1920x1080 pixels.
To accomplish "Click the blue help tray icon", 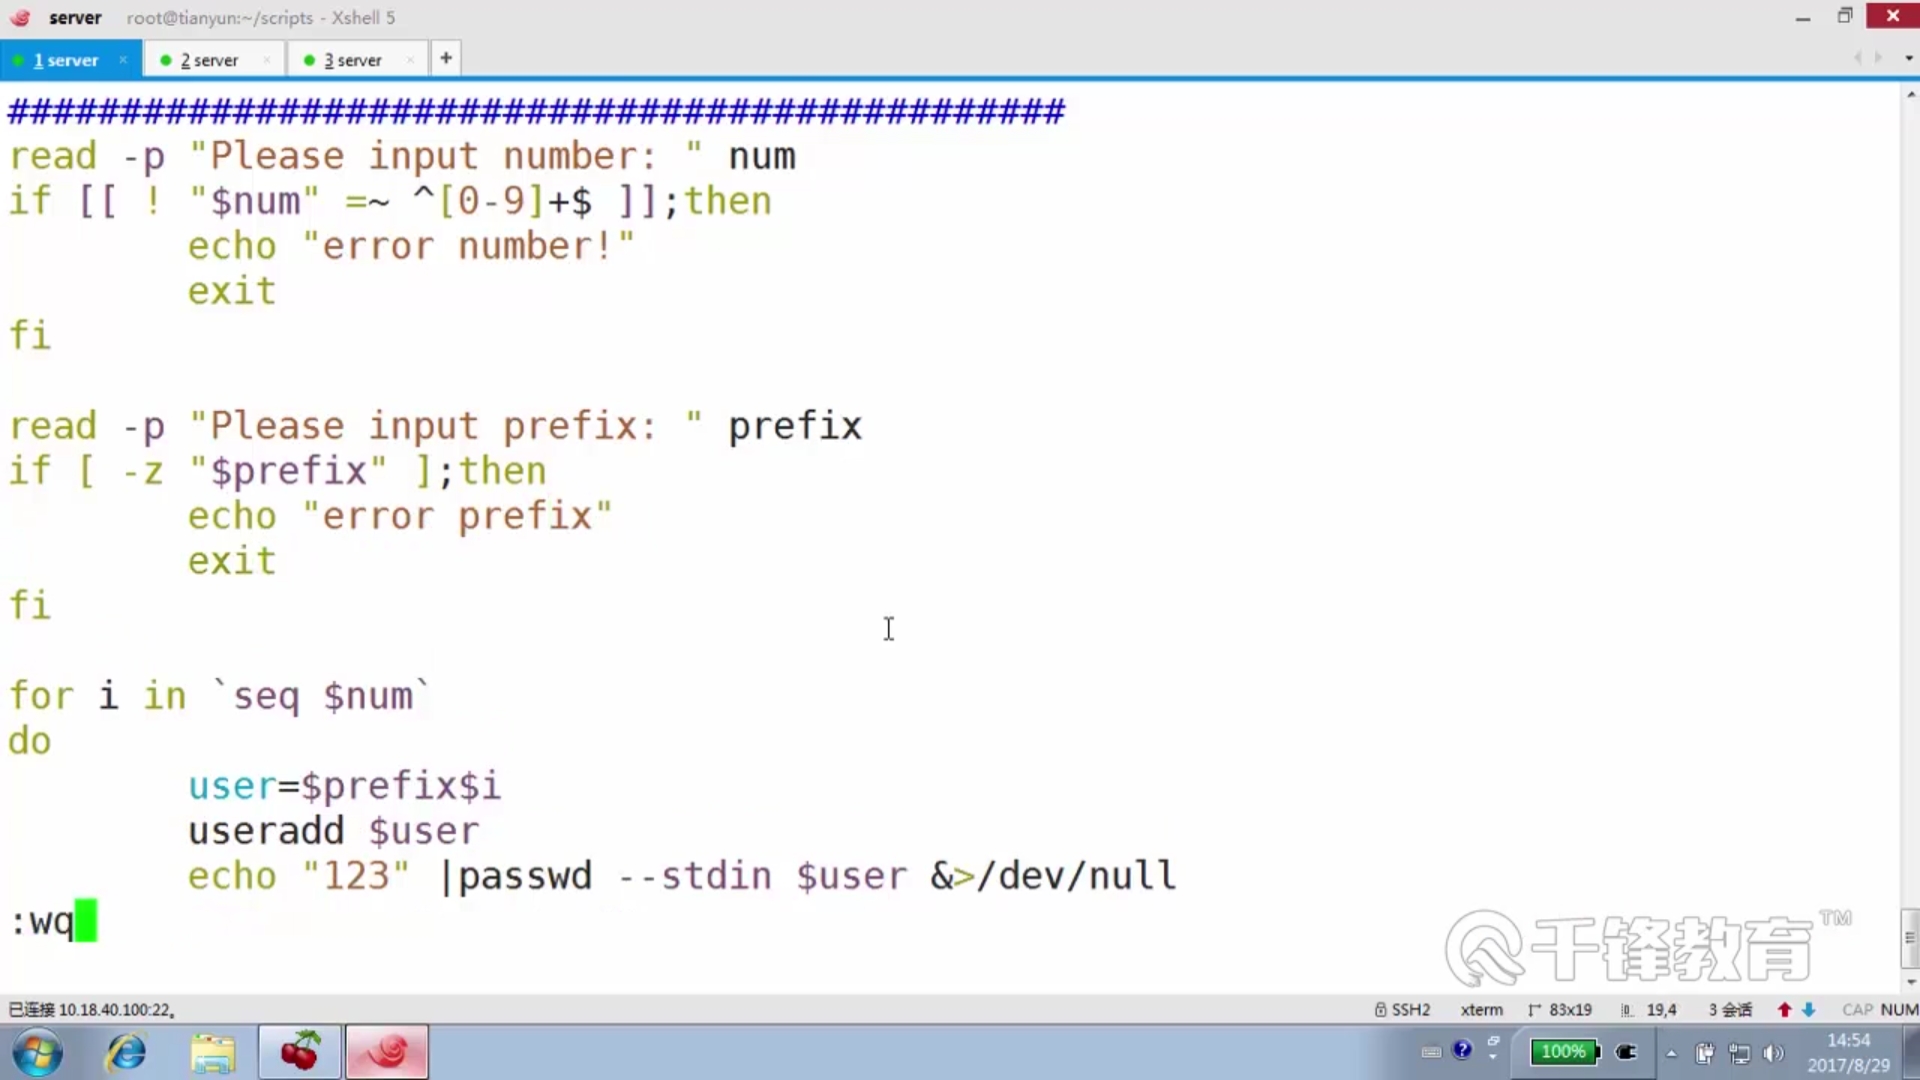I will (x=1462, y=1049).
